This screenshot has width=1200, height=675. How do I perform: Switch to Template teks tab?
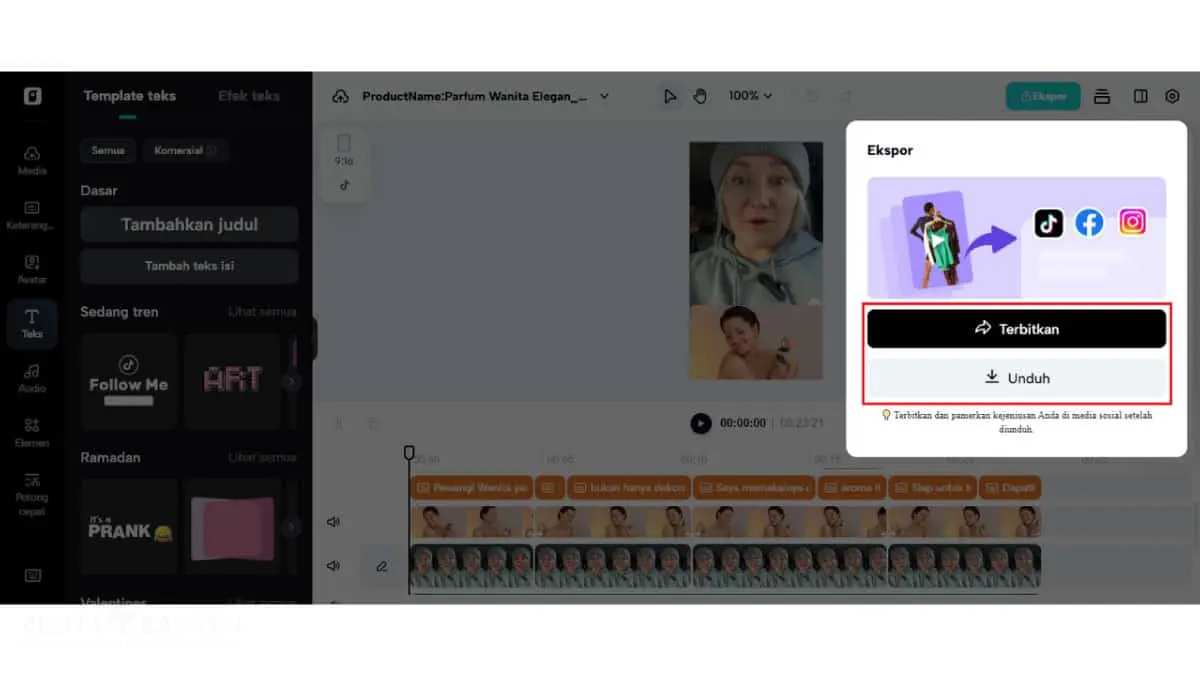pos(129,96)
